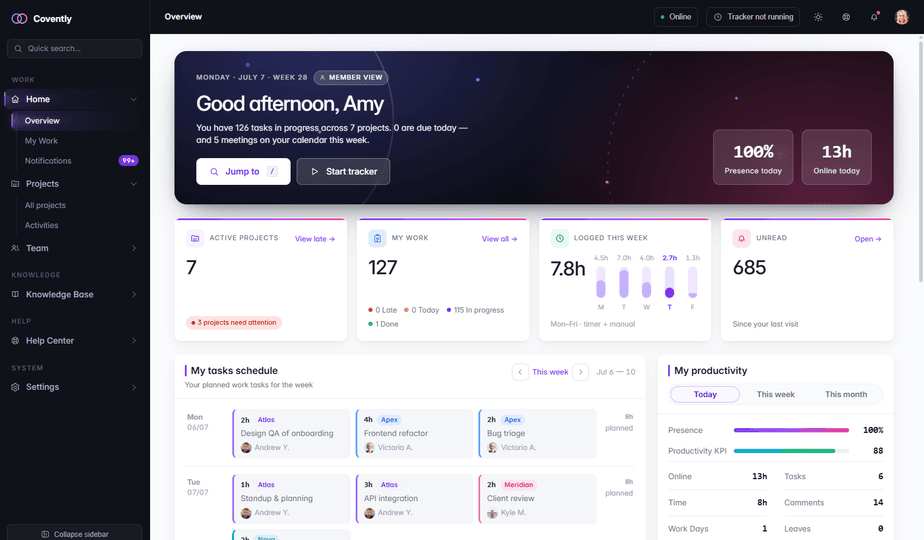Click the Productivity KPI progress bar

click(791, 451)
